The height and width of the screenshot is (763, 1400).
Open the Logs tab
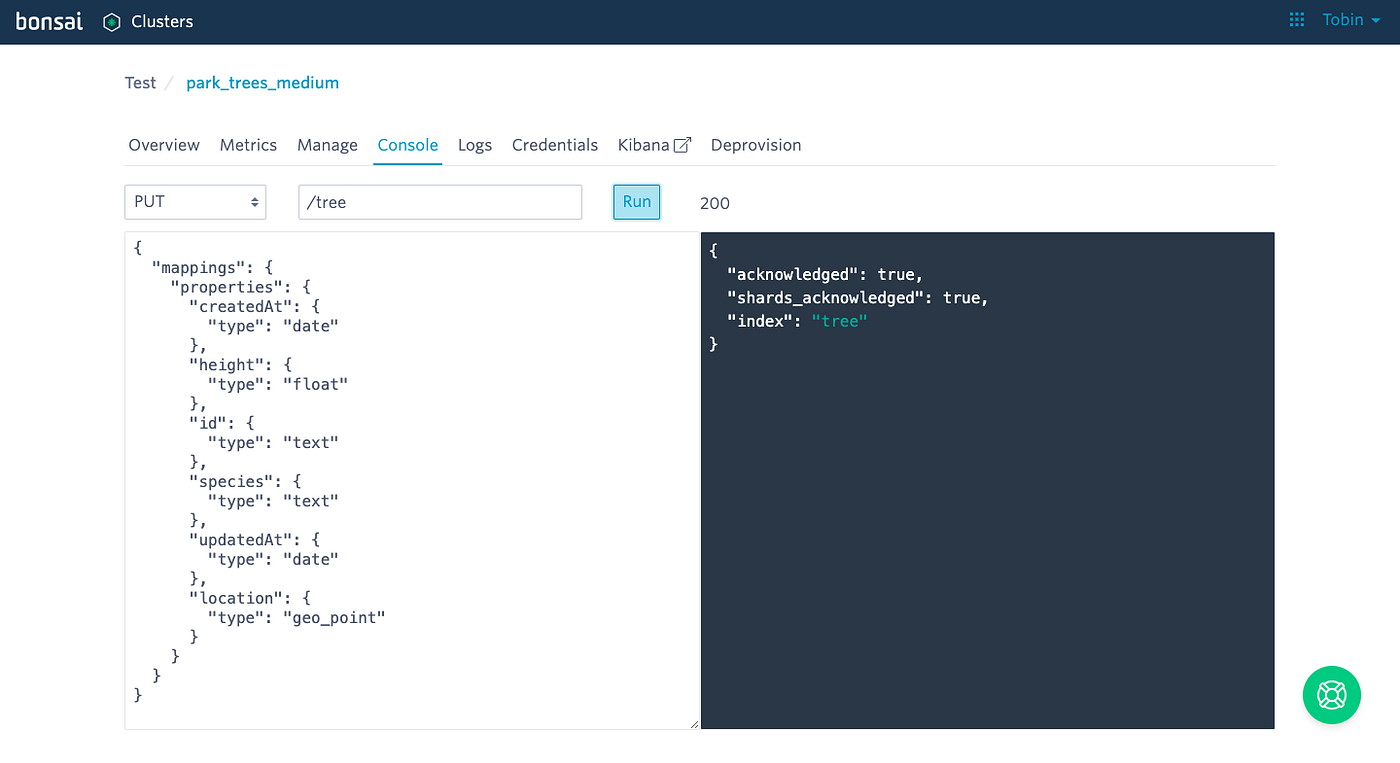click(475, 145)
